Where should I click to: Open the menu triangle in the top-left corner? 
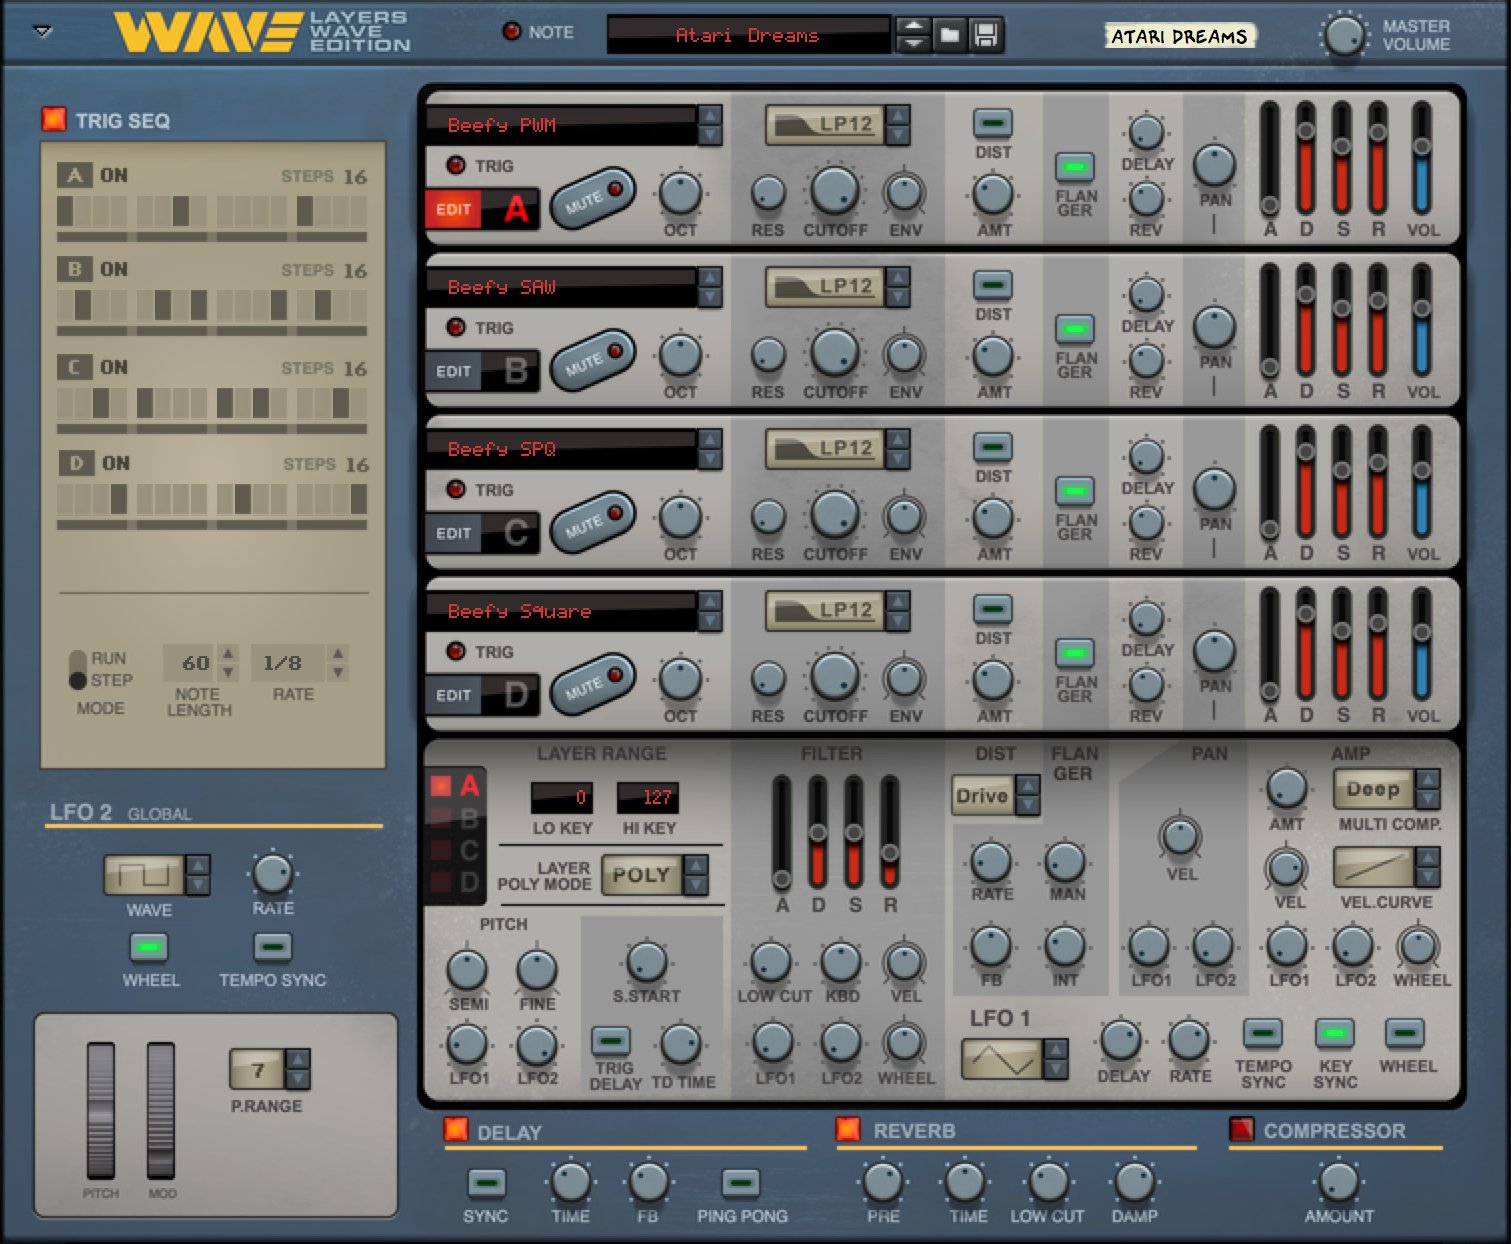(41, 32)
